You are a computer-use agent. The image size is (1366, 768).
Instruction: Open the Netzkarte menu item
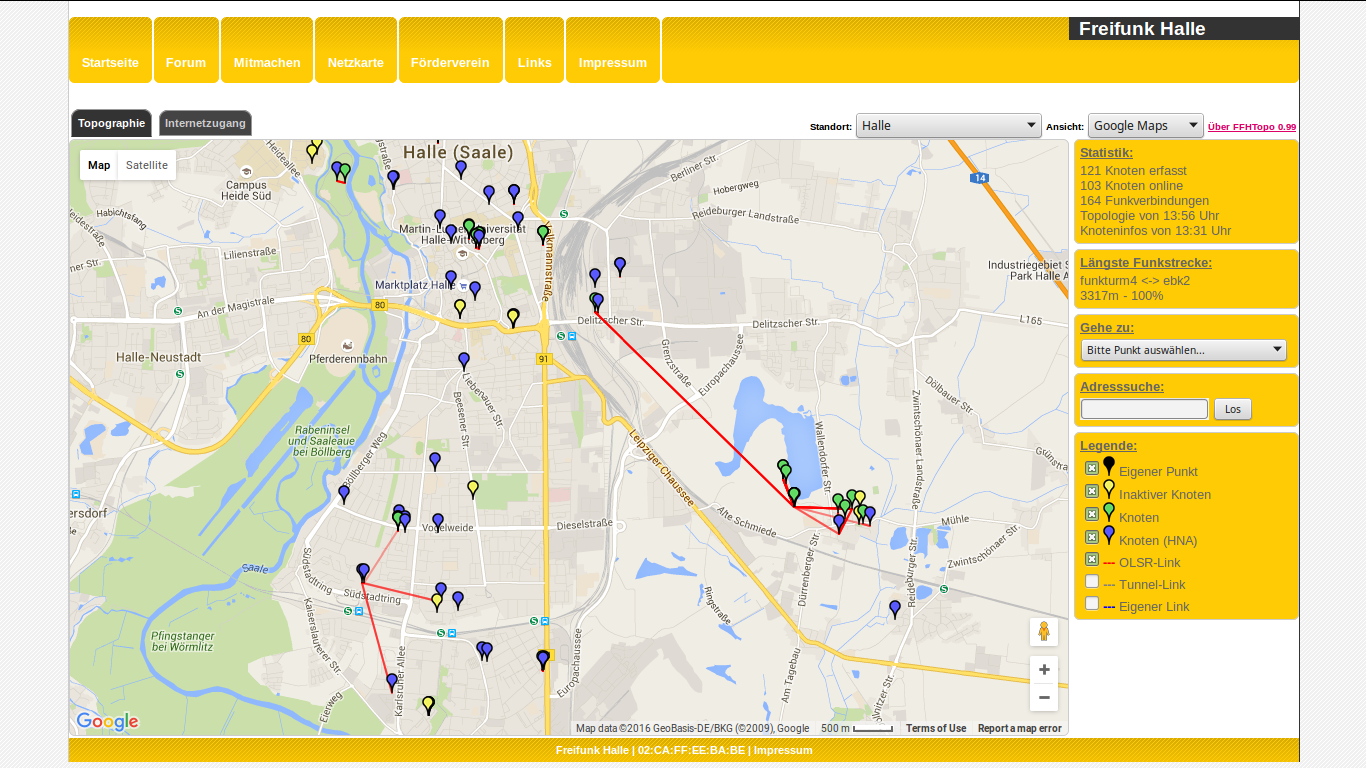click(355, 62)
